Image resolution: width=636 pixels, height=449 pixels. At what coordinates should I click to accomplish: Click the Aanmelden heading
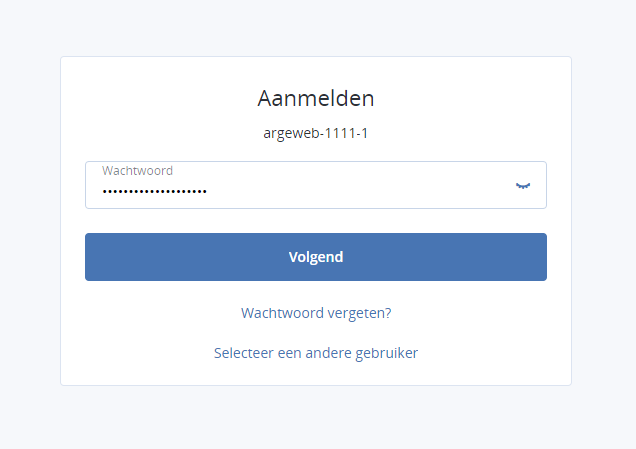point(316,98)
